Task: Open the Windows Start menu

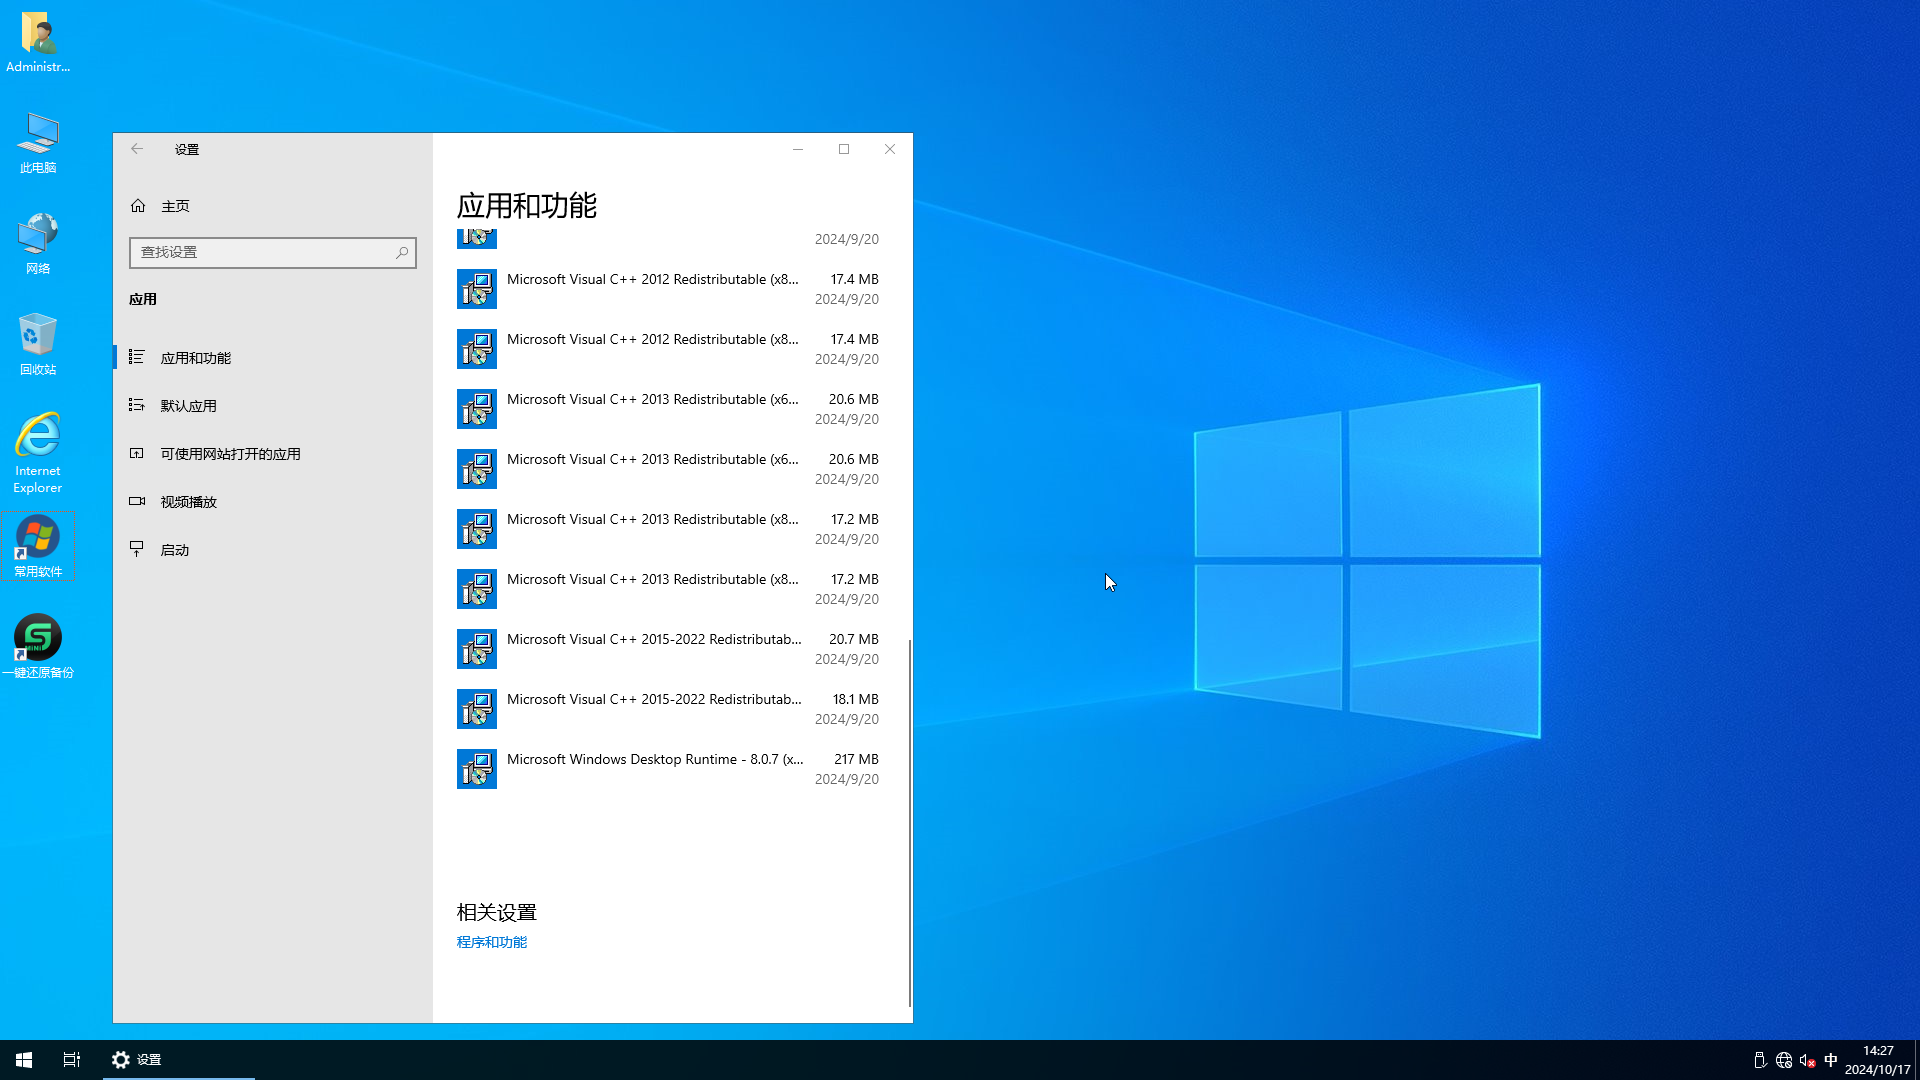Action: point(24,1060)
